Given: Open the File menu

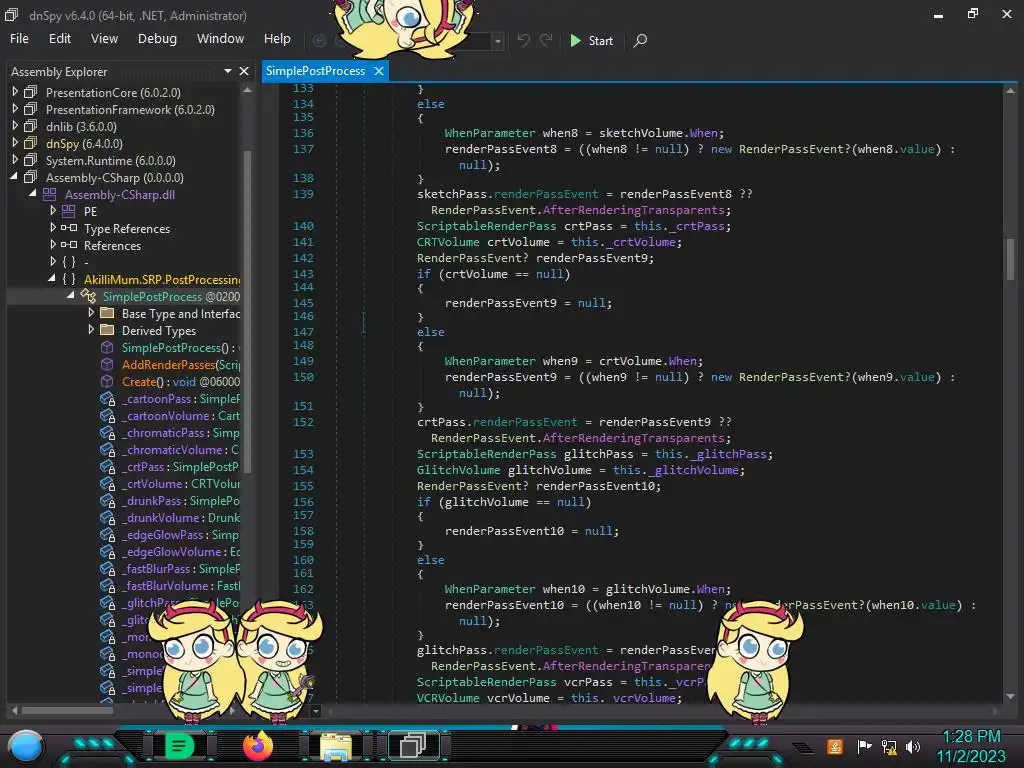Looking at the screenshot, I should [x=19, y=39].
